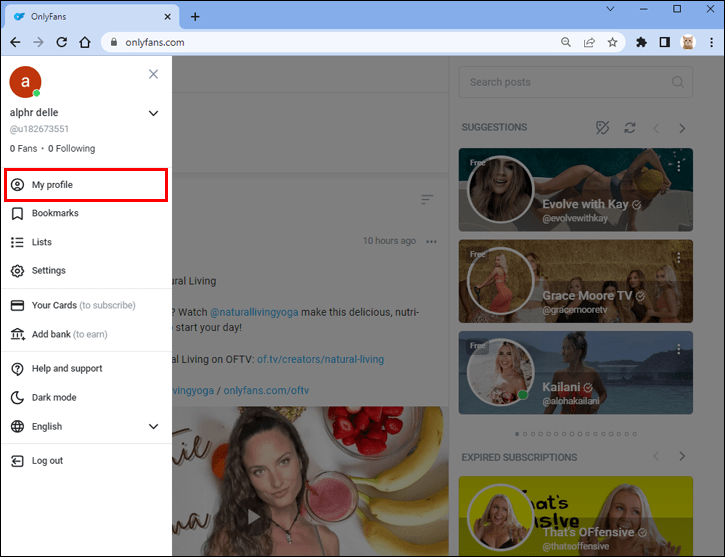Play the smoothie post video
This screenshot has height=557, width=725.
(x=254, y=516)
